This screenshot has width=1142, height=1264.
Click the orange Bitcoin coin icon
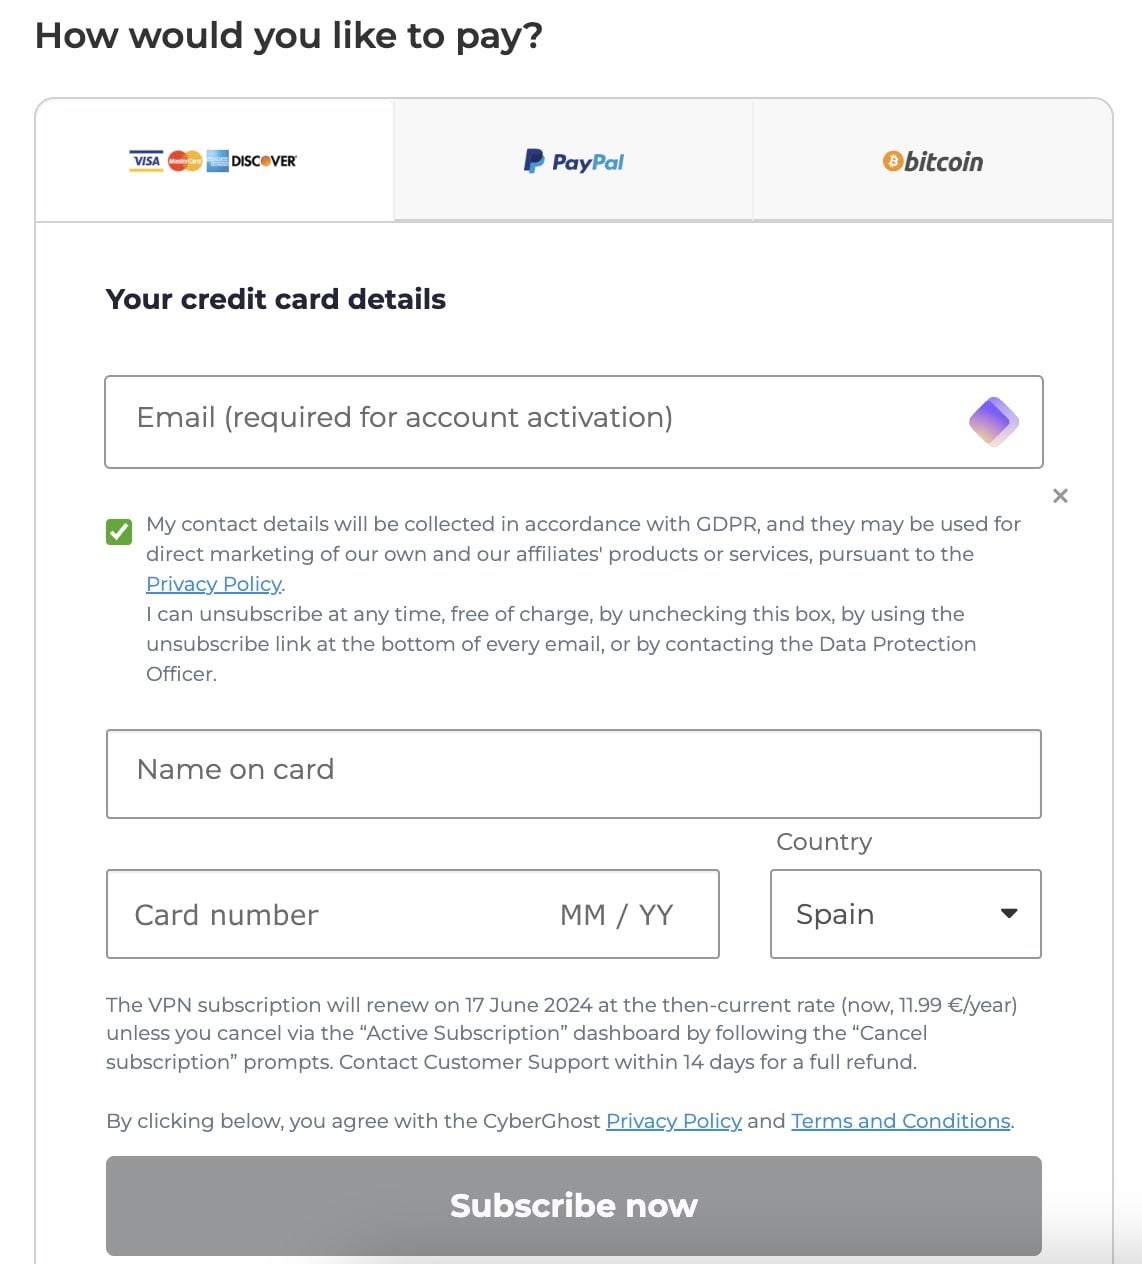[892, 161]
